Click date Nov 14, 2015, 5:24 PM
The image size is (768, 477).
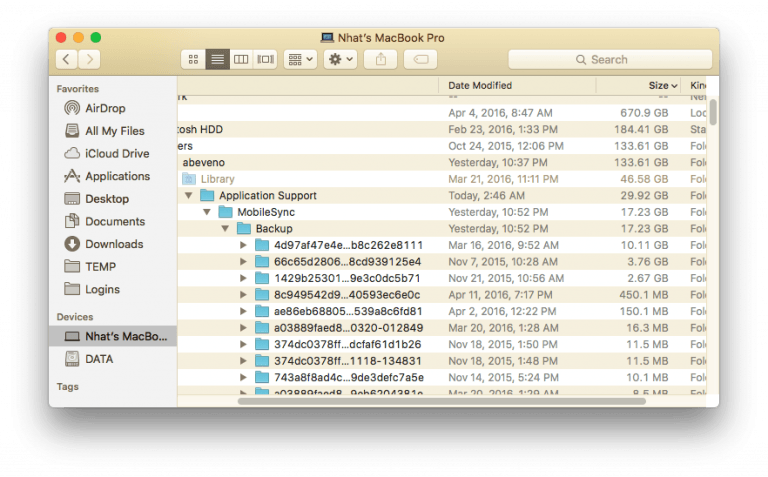pos(504,377)
